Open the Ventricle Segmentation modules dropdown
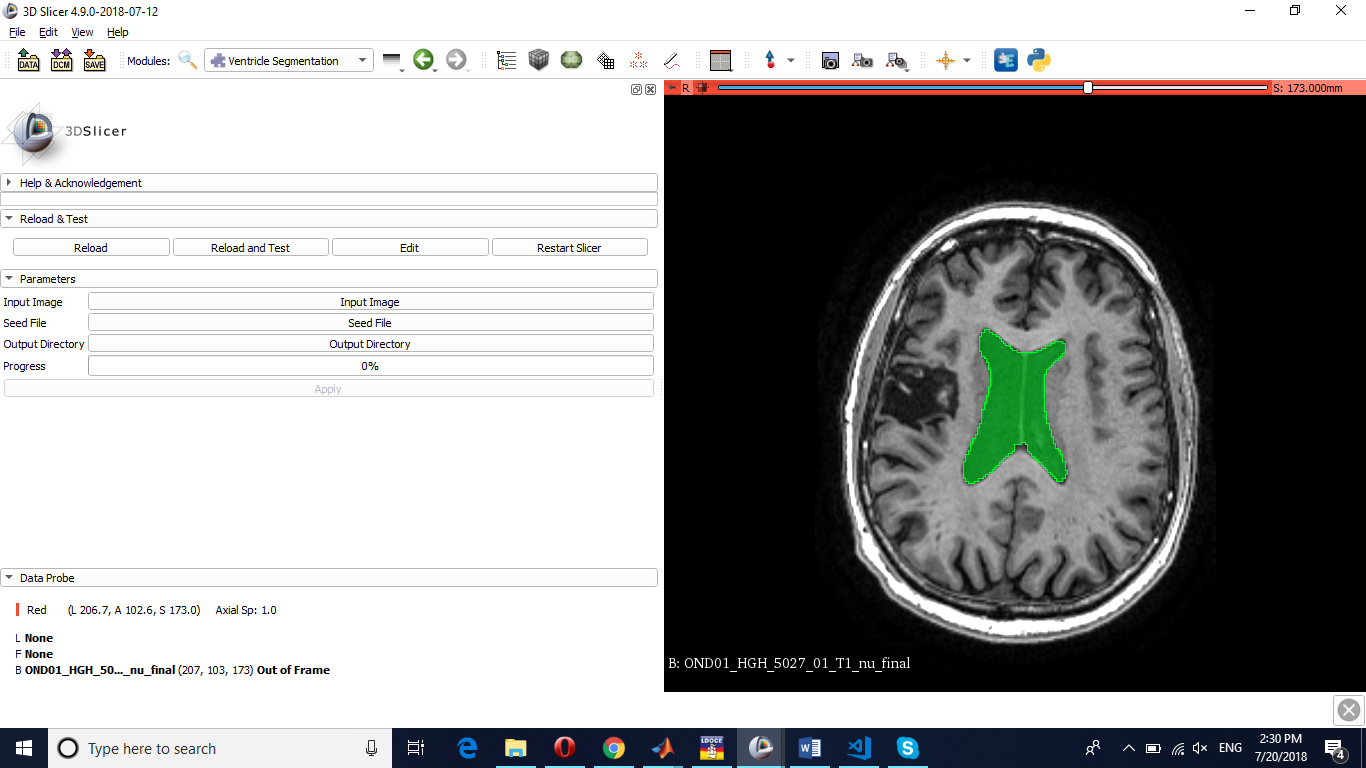Image resolution: width=1366 pixels, height=768 pixels. 289,61
